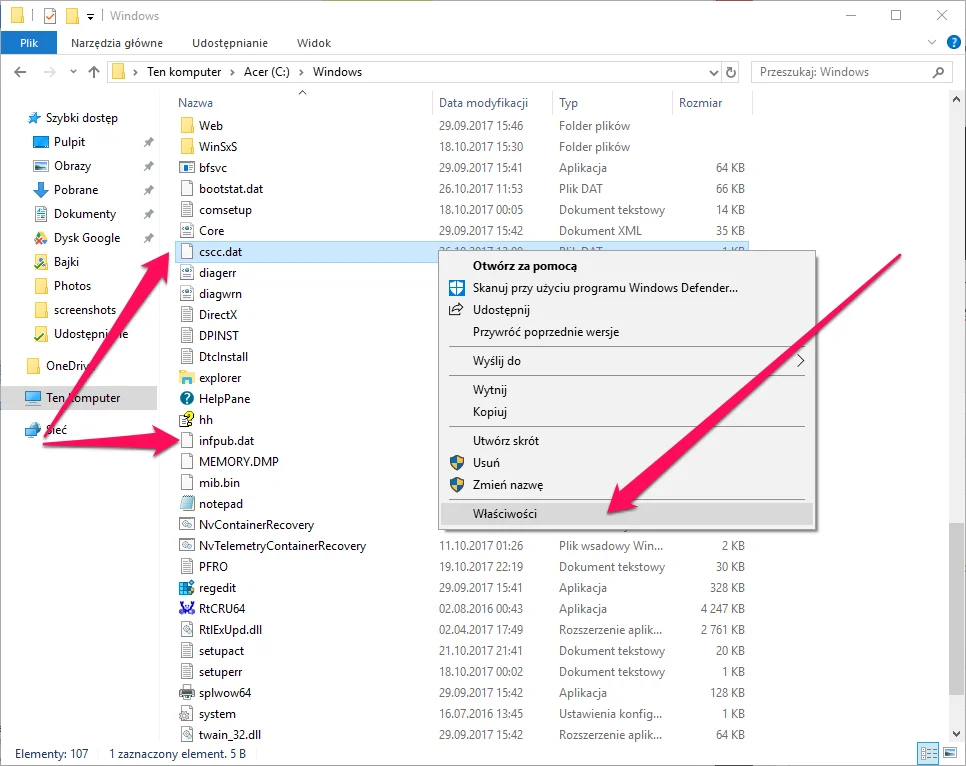Click the Pobrane download arrow icon
Screen dimensions: 966x766
point(41,190)
